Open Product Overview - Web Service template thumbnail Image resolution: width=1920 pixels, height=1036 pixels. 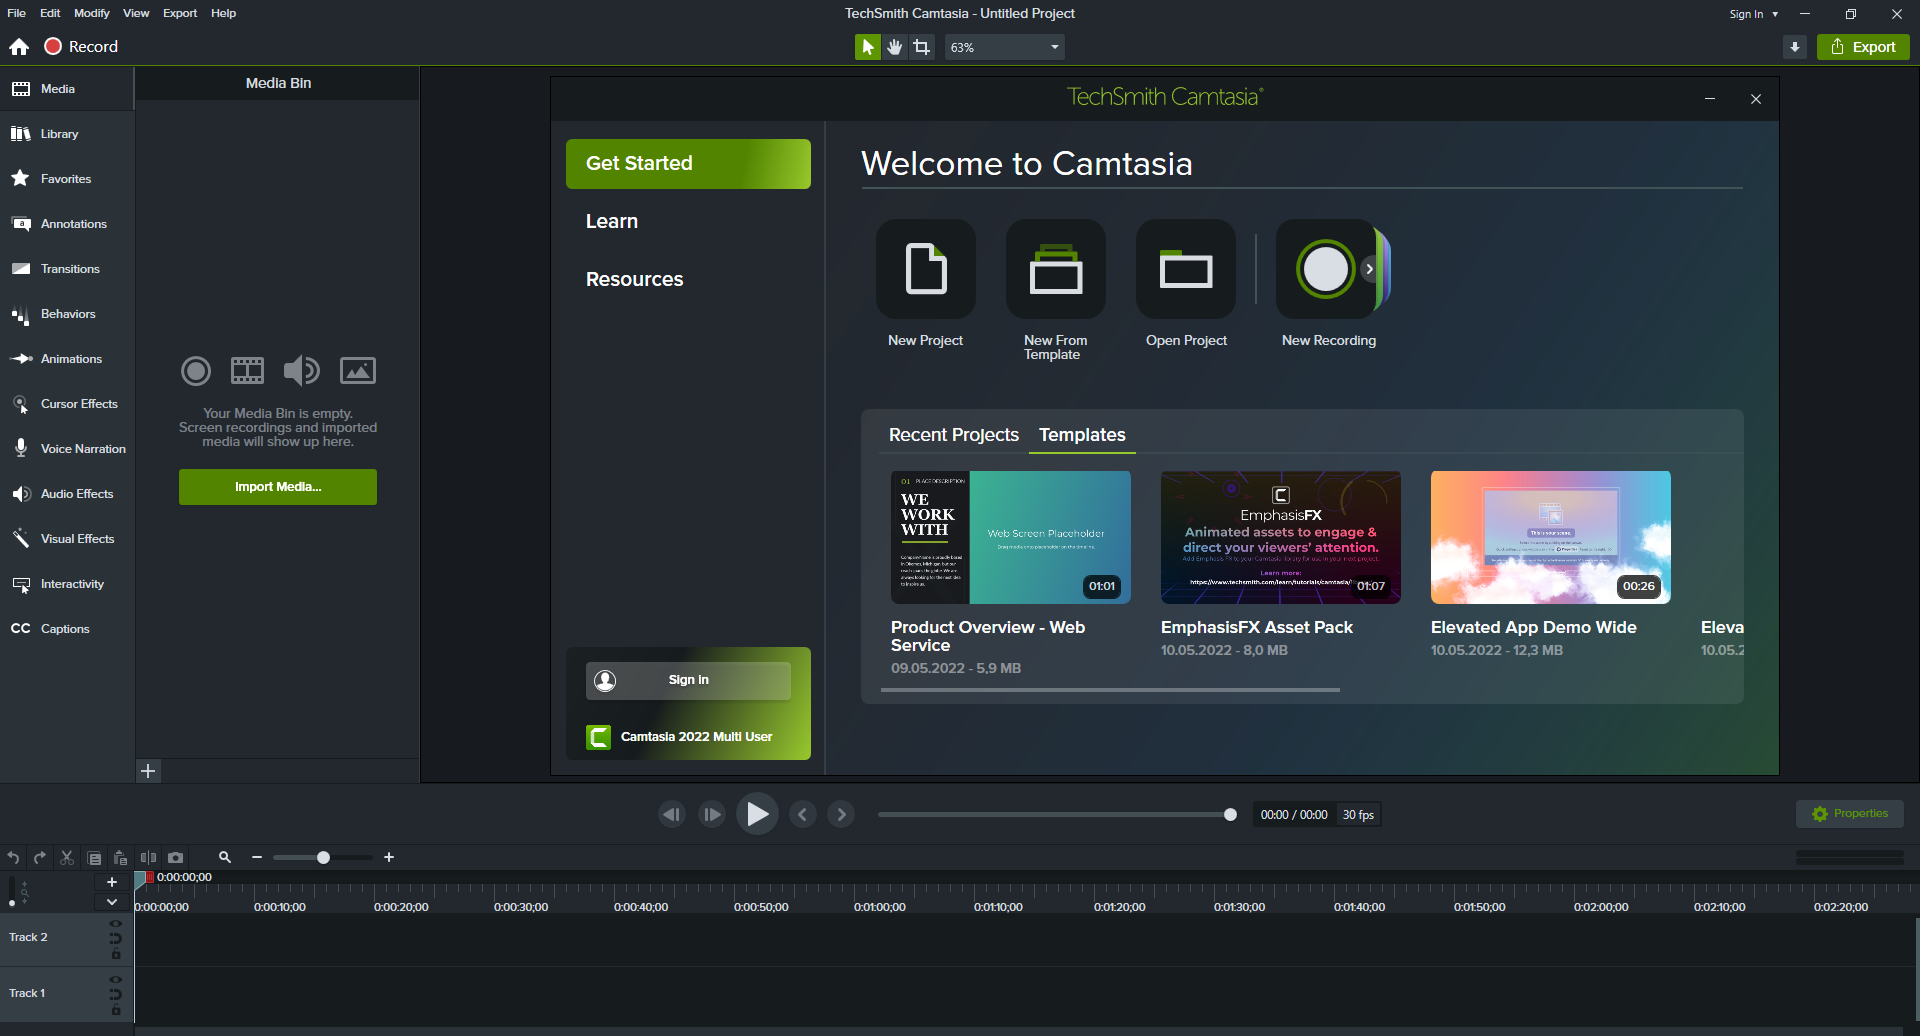1011,537
